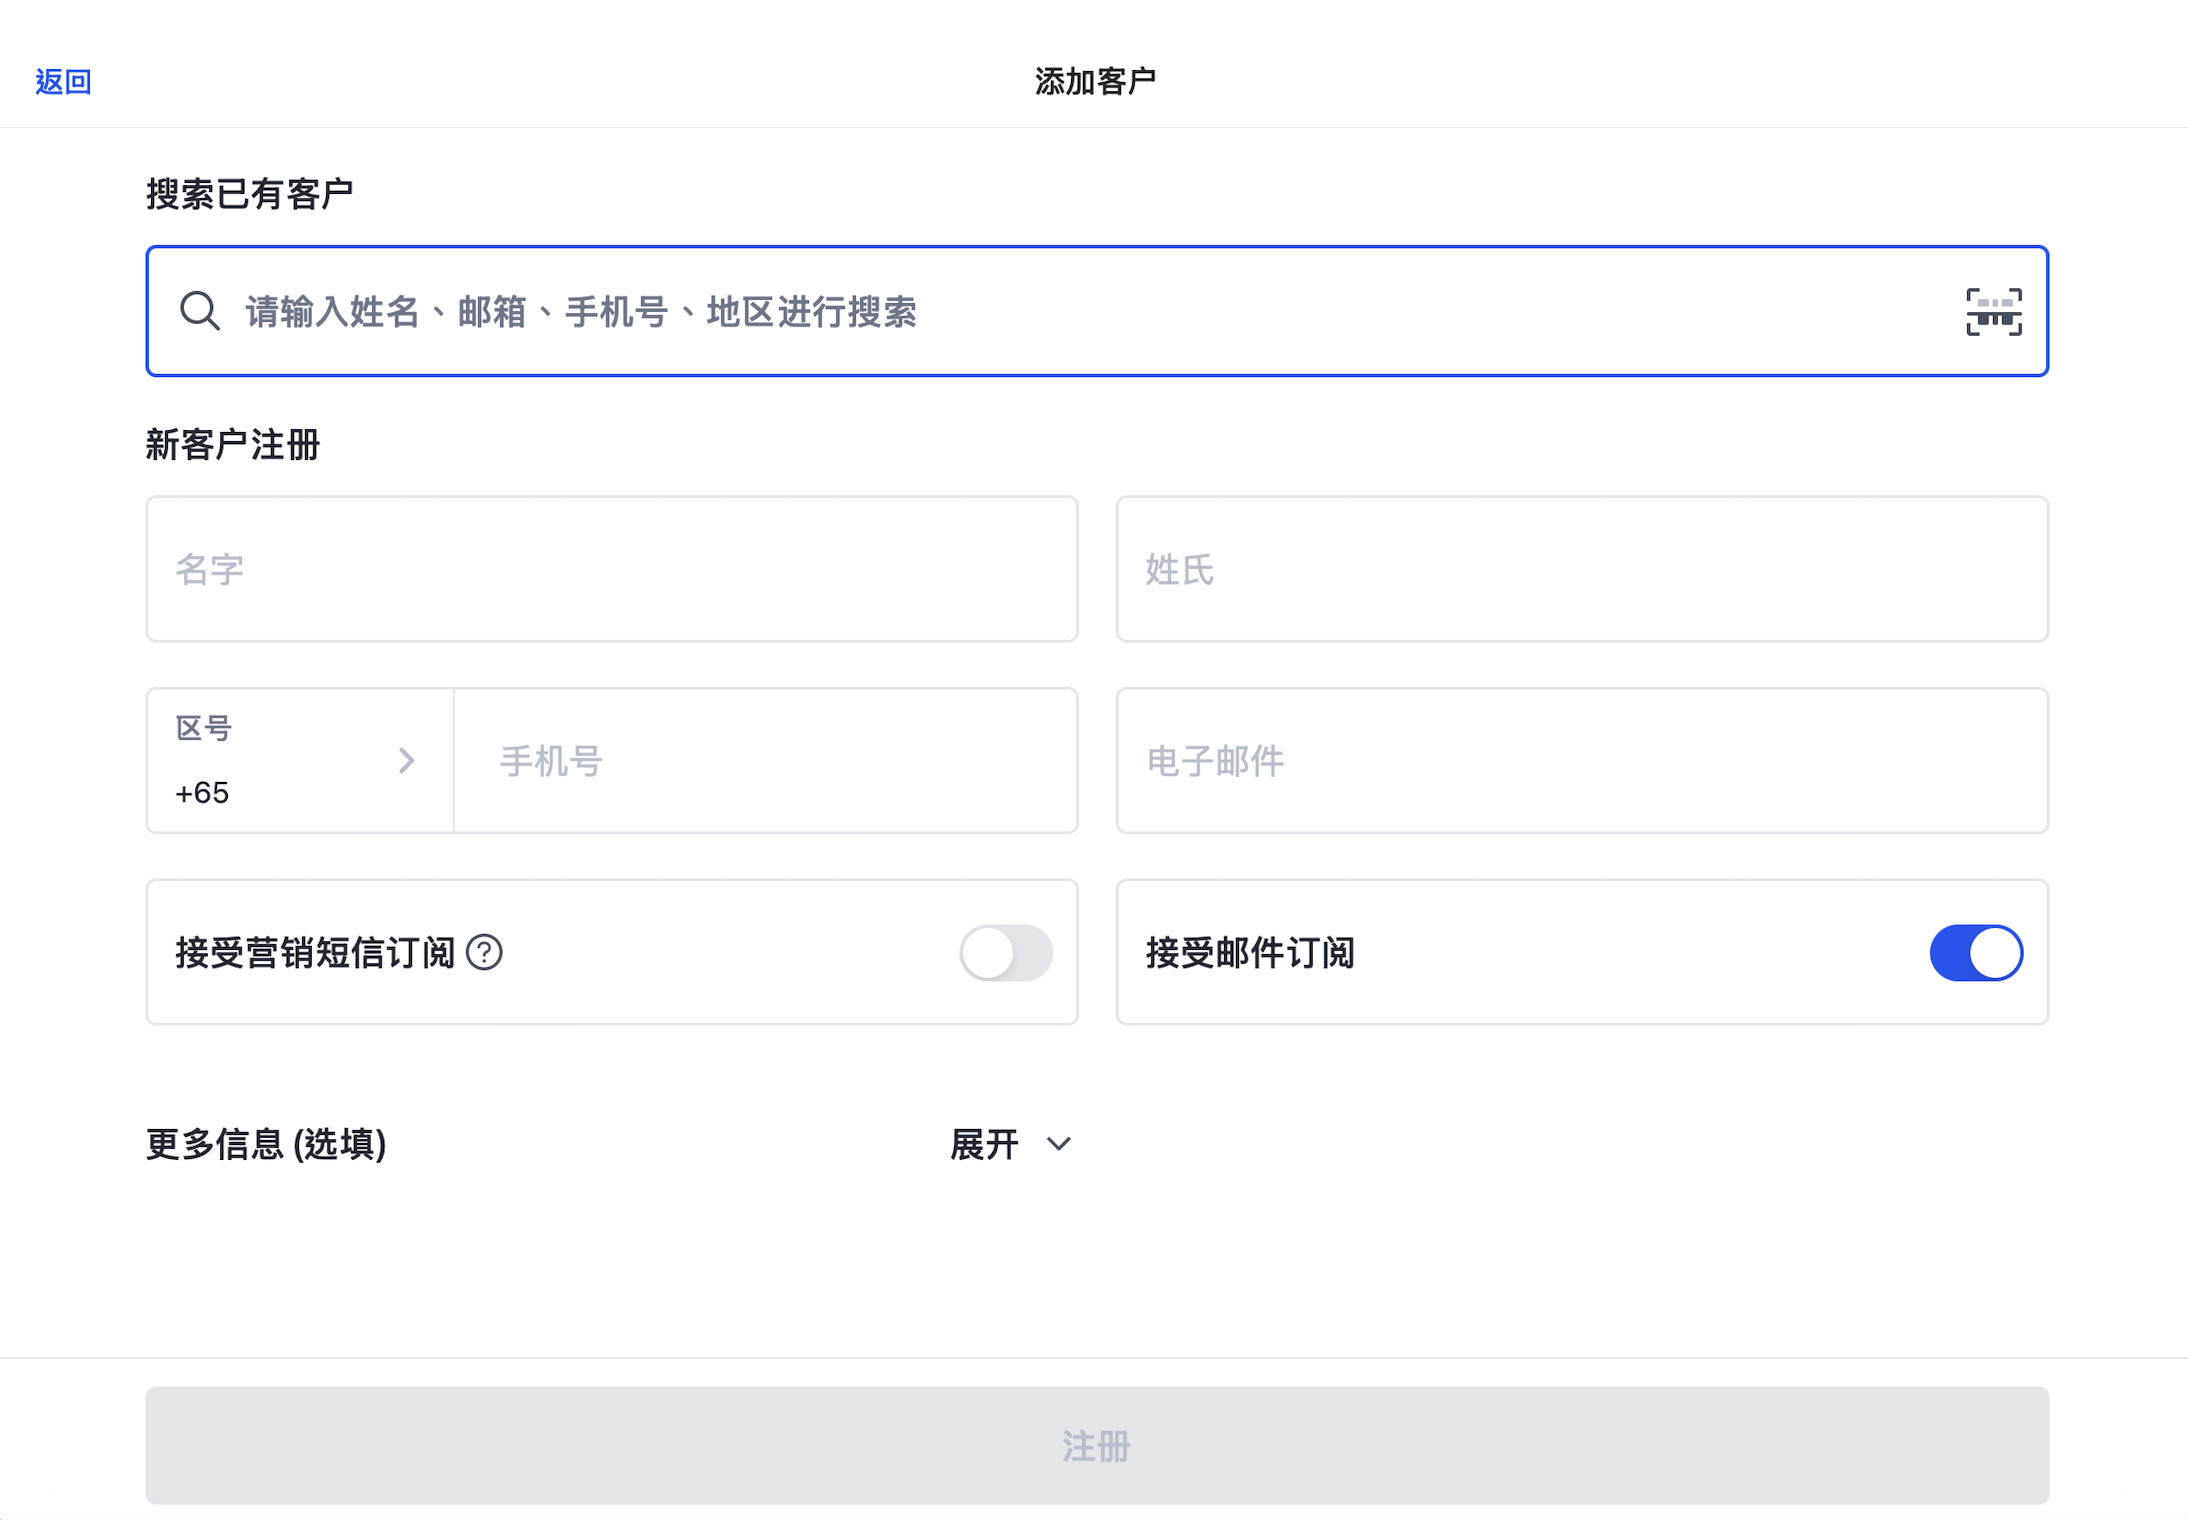The image size is (2188, 1520).
Task: Open help for marketing SMS subscription
Action: pyautogui.click(x=485, y=952)
